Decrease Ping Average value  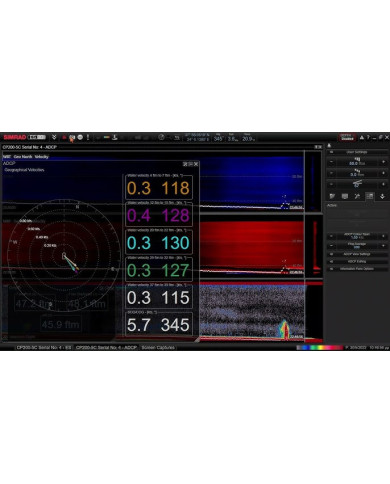click(331, 246)
